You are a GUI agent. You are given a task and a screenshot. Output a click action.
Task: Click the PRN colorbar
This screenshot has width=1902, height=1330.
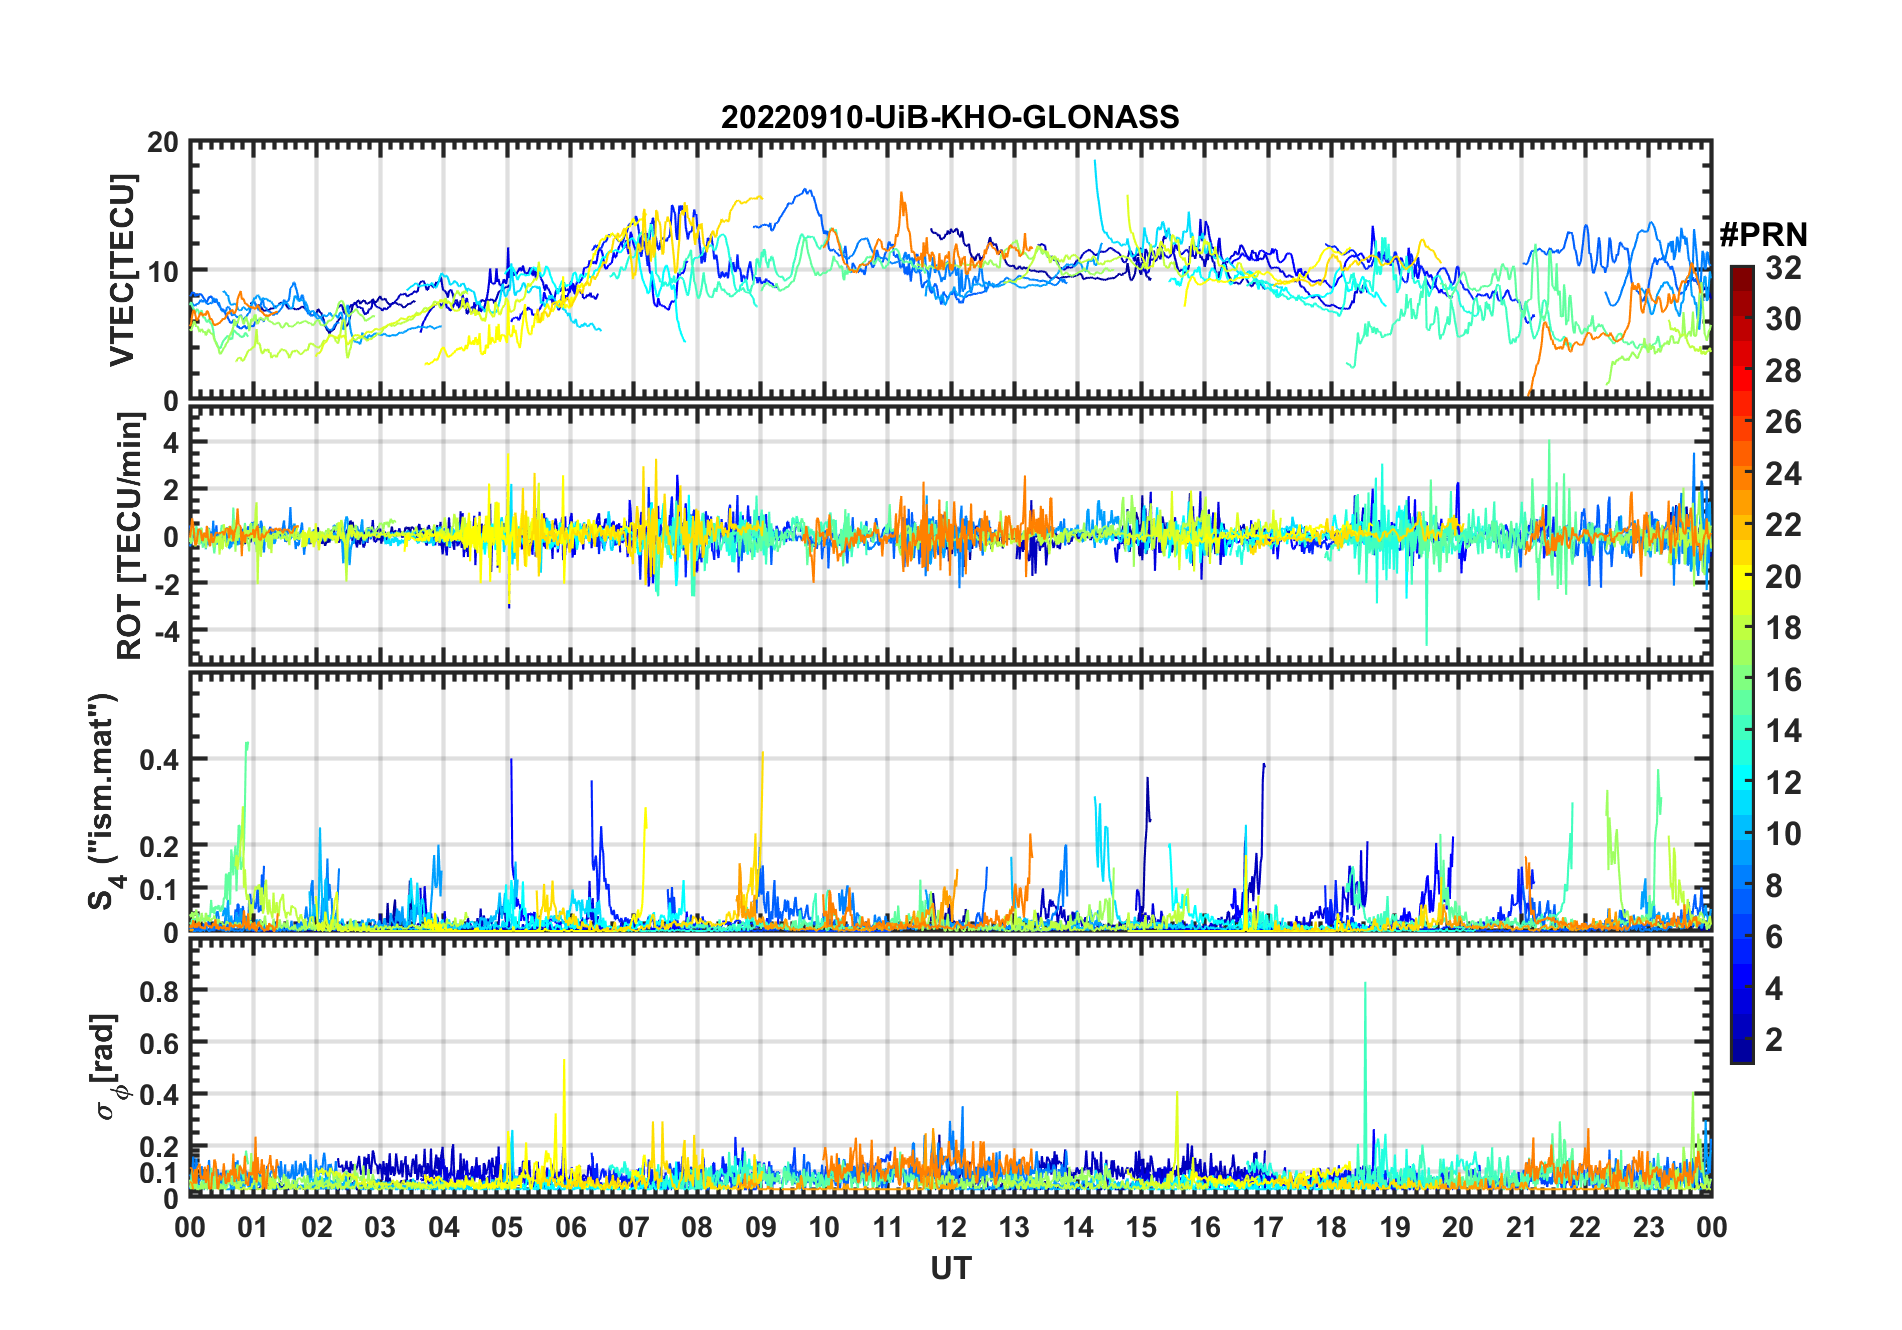click(x=1742, y=664)
